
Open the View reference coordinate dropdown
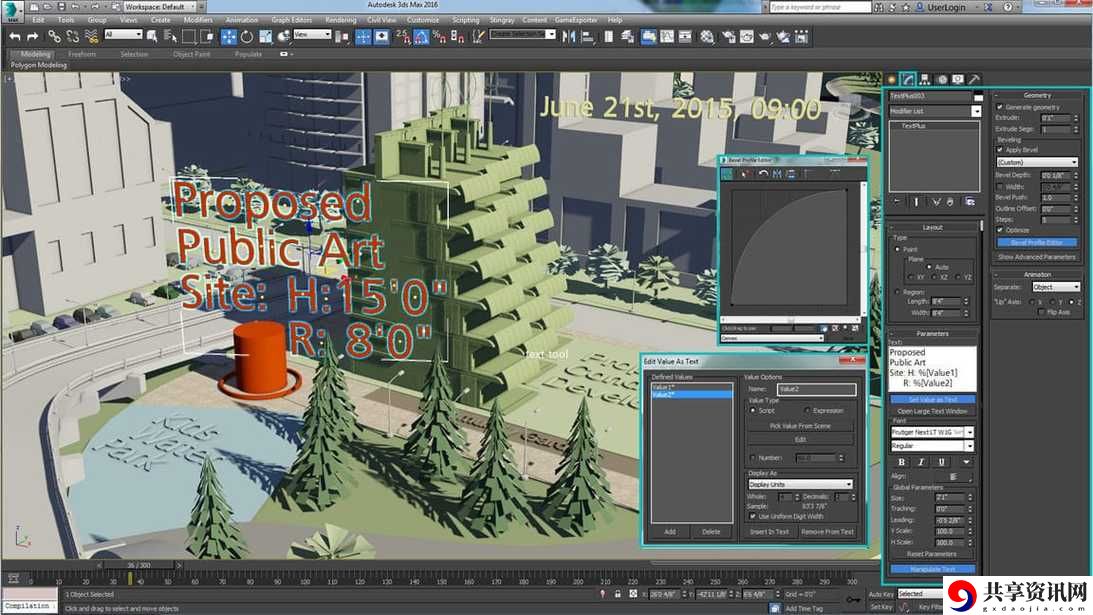[312, 34]
